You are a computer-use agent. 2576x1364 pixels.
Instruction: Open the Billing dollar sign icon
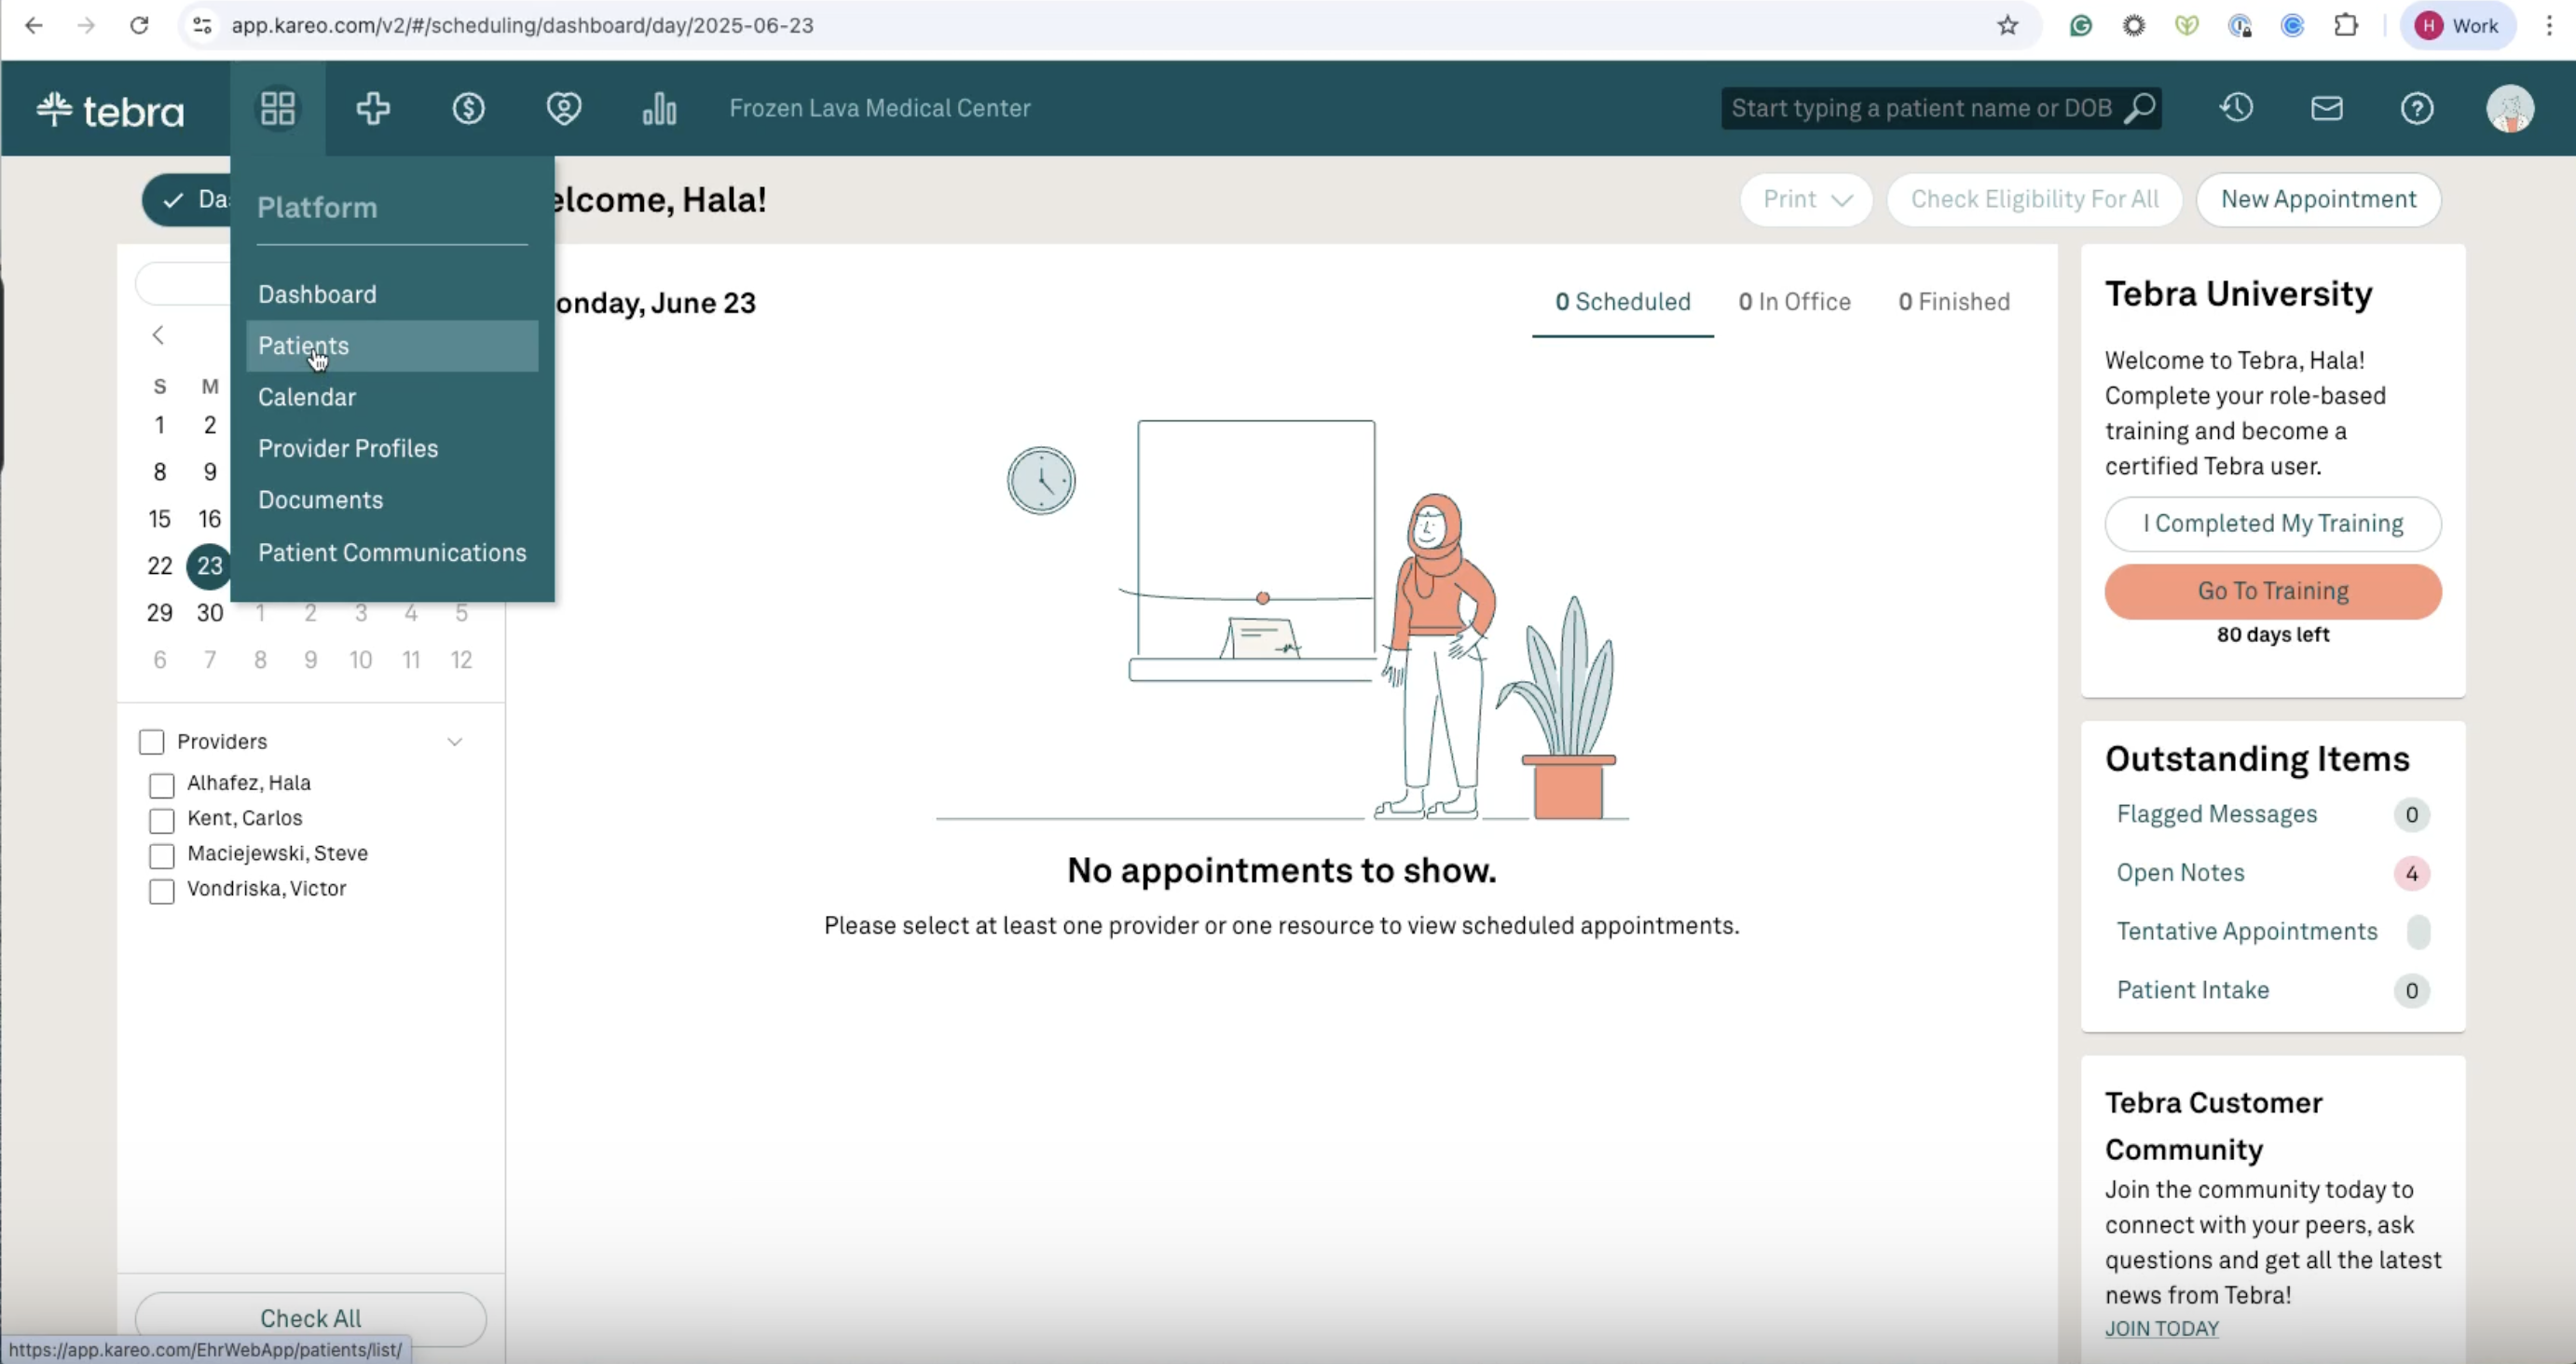(x=468, y=108)
